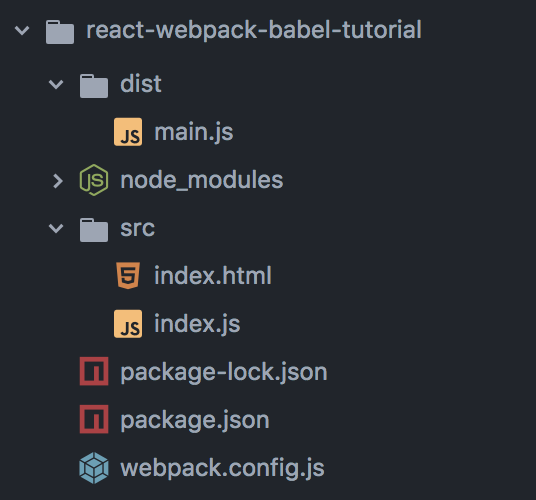536x500 pixels.
Task: Click the dist folder icon
Action: [94, 86]
